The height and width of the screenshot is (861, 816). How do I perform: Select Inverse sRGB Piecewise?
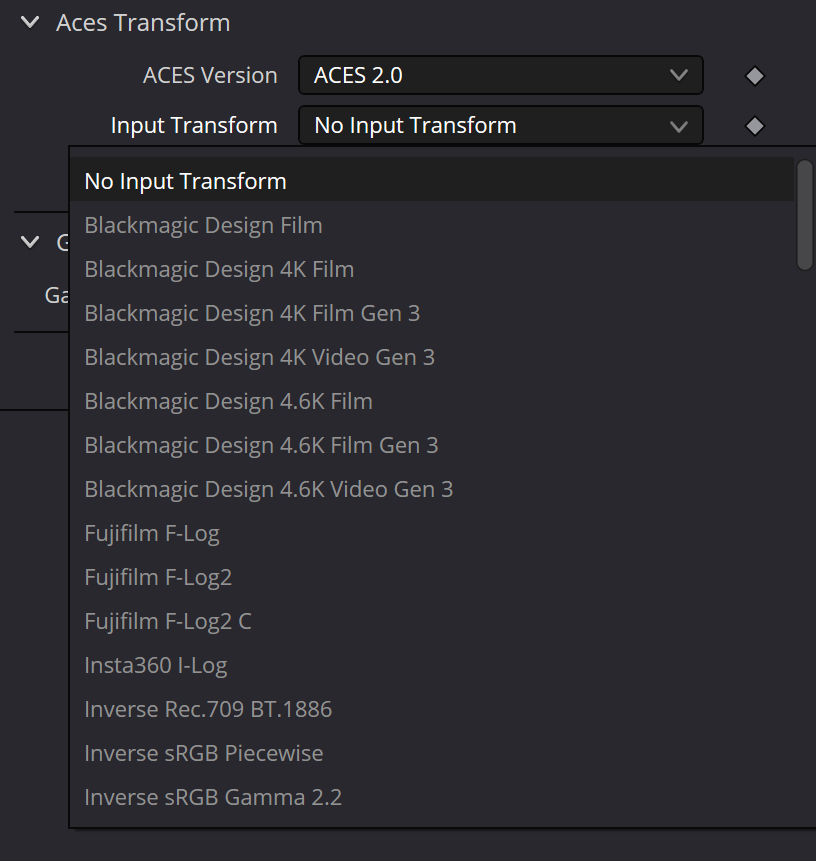pyautogui.click(x=432, y=753)
